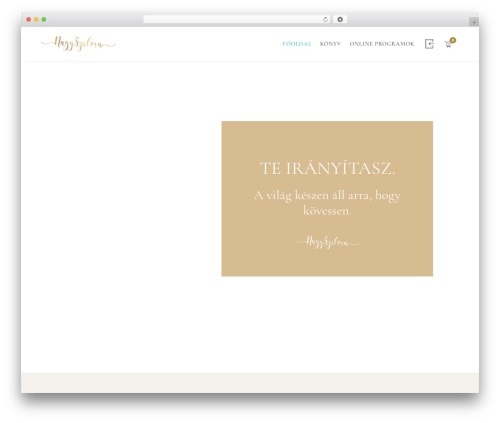Click the 'A világ készen áll arra' text

click(327, 203)
